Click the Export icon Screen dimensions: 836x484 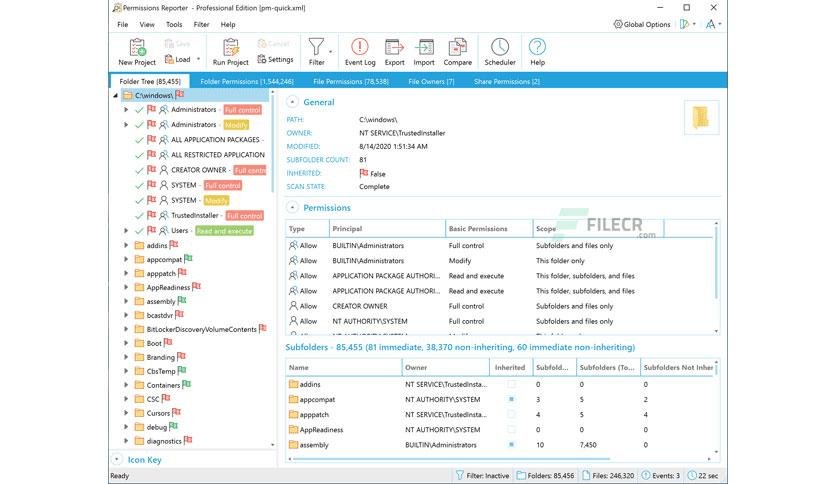395,47
